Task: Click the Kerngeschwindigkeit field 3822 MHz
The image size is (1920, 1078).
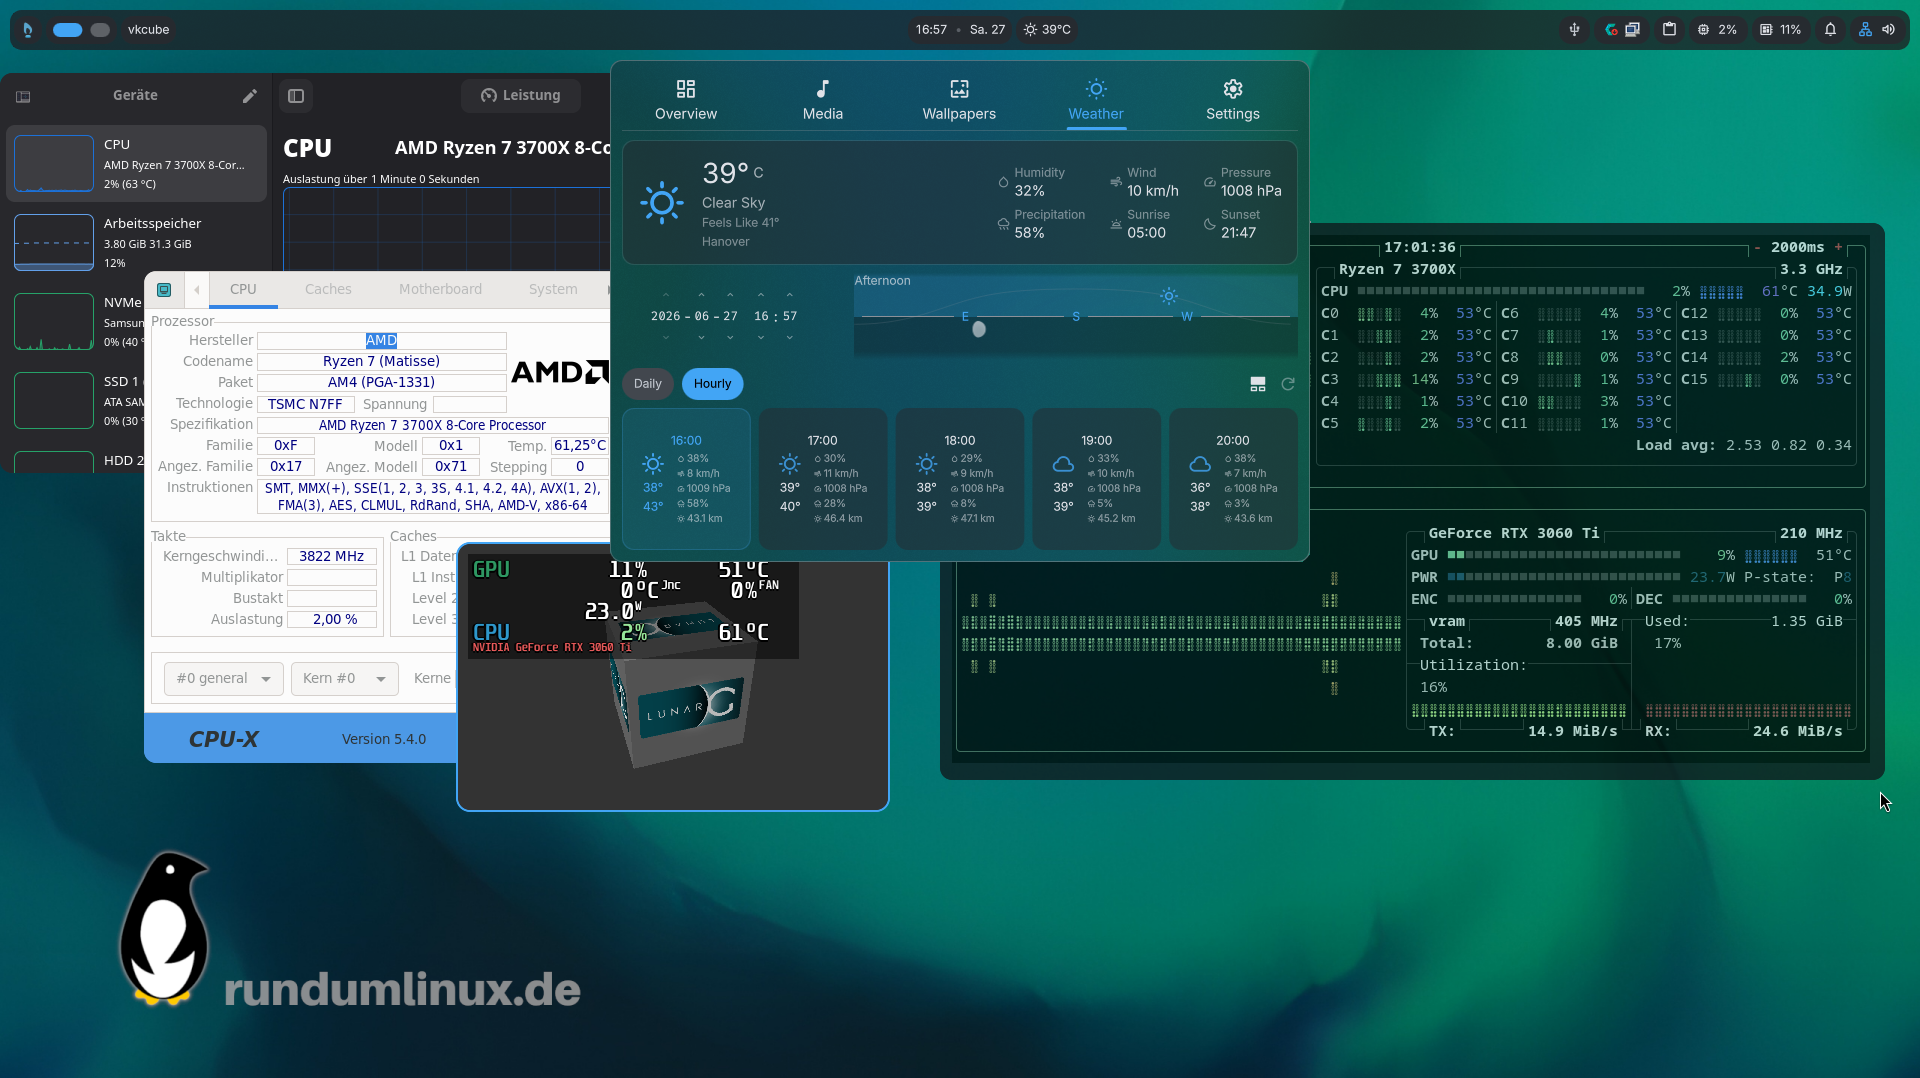Action: point(332,557)
